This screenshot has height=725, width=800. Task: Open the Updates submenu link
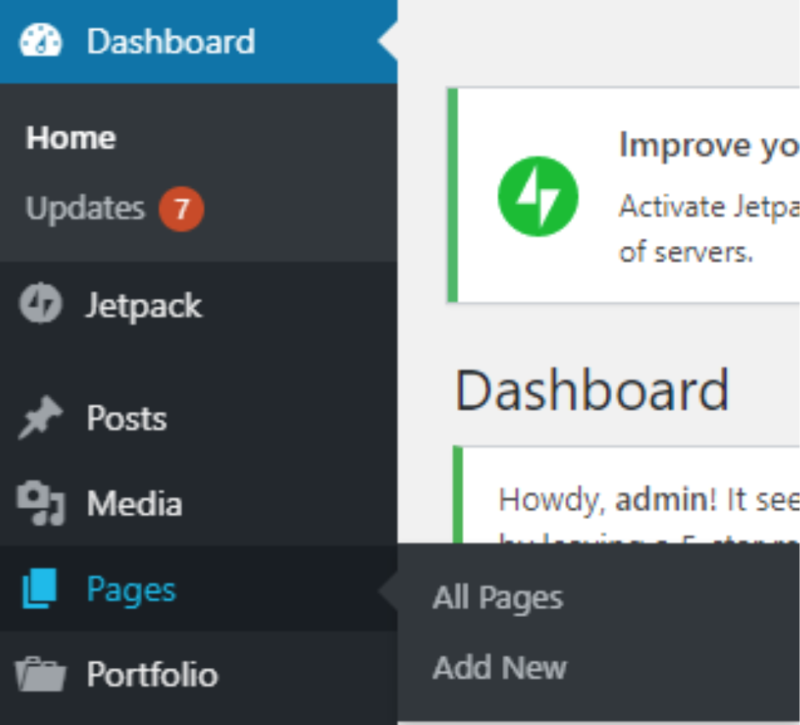(x=85, y=209)
